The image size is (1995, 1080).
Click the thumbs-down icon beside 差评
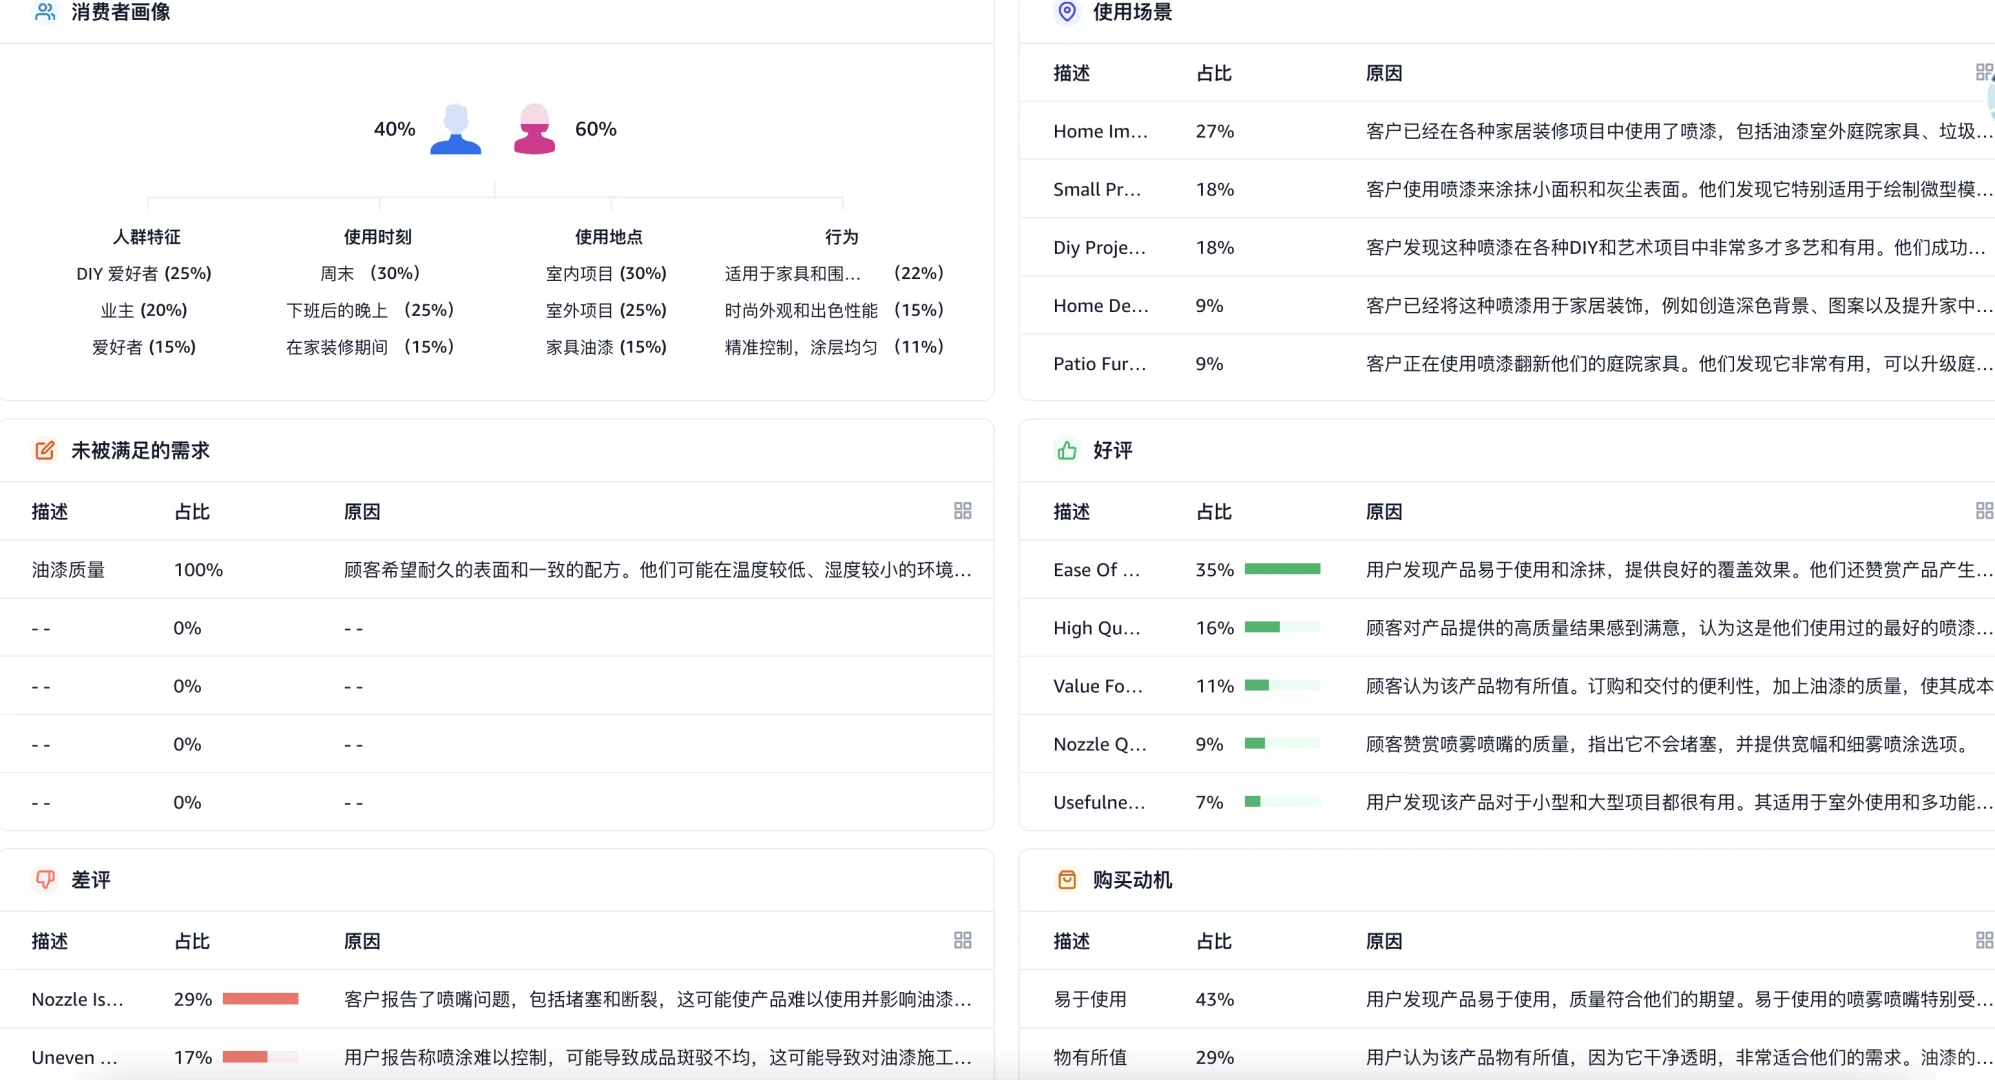coord(44,880)
